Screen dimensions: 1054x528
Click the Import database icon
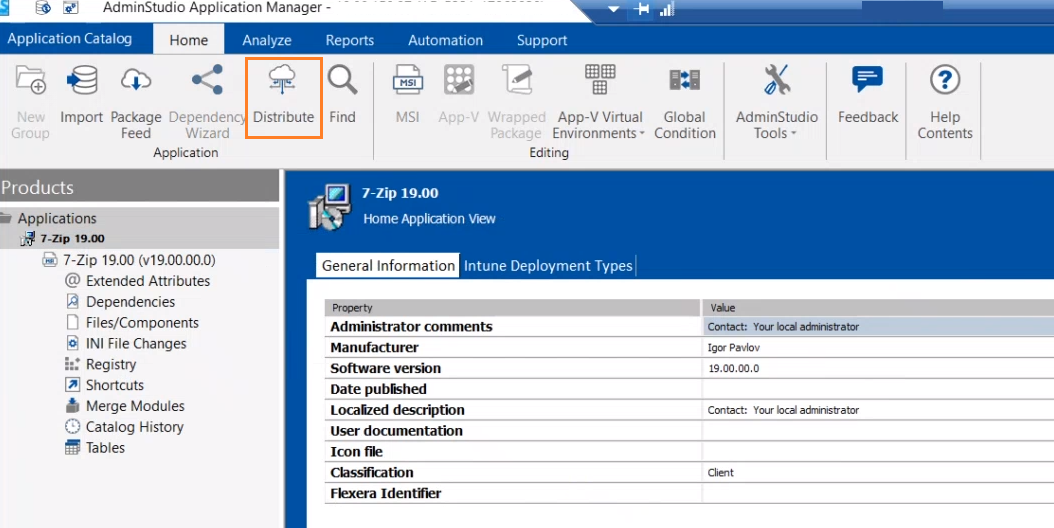coord(82,80)
